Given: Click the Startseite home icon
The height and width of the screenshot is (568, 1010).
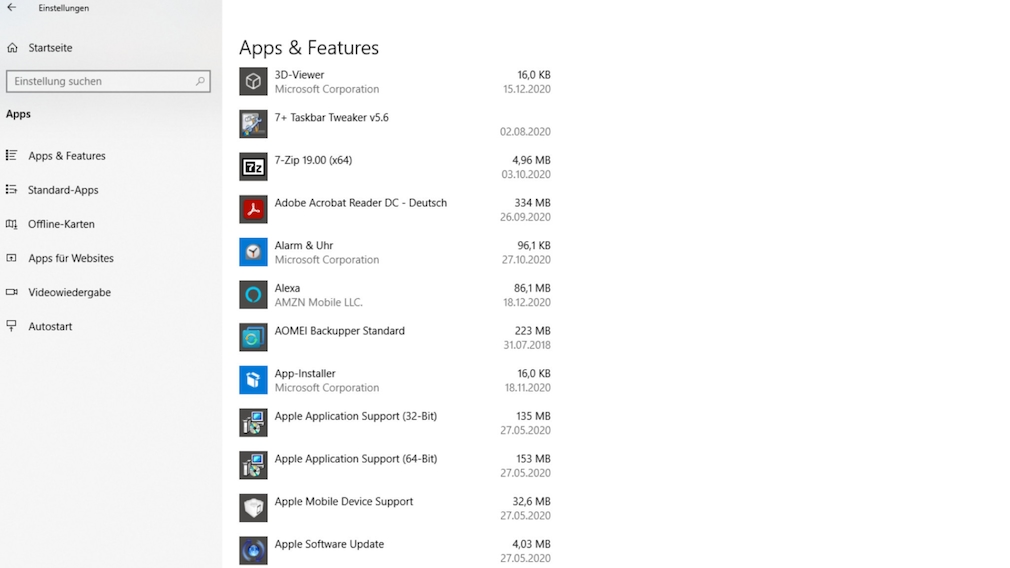Looking at the screenshot, I should click(12, 48).
